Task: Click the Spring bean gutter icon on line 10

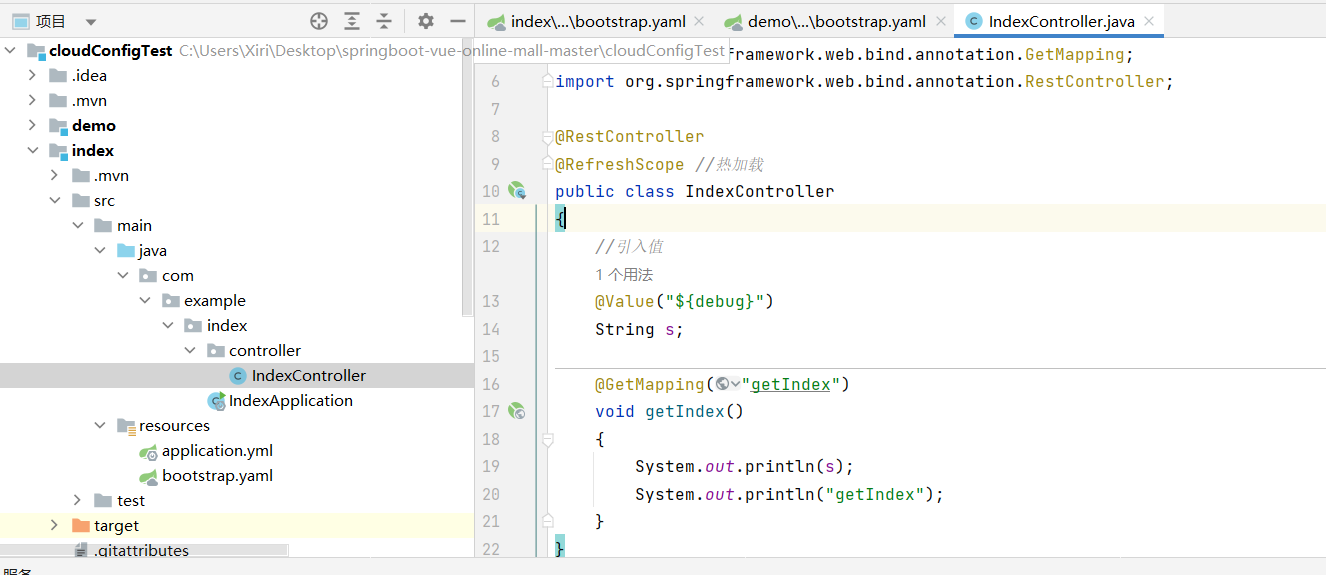Action: click(x=517, y=190)
